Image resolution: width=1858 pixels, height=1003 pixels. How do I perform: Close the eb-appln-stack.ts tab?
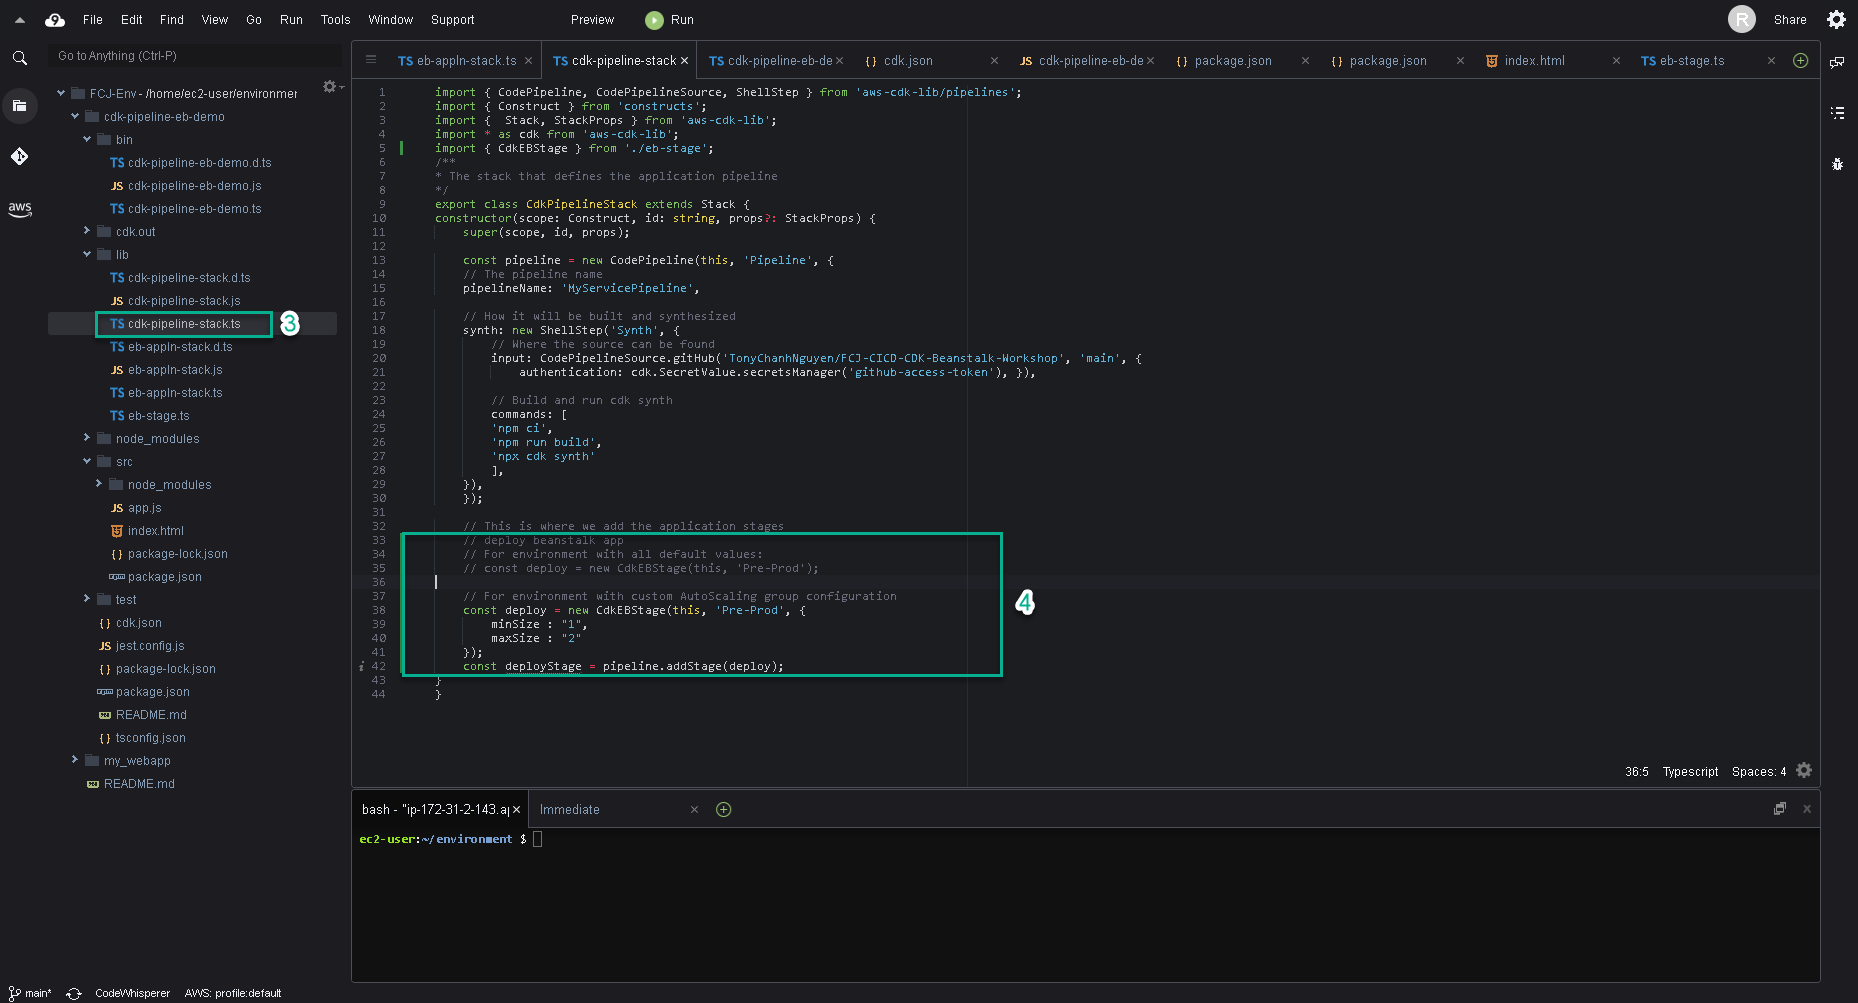[528, 61]
